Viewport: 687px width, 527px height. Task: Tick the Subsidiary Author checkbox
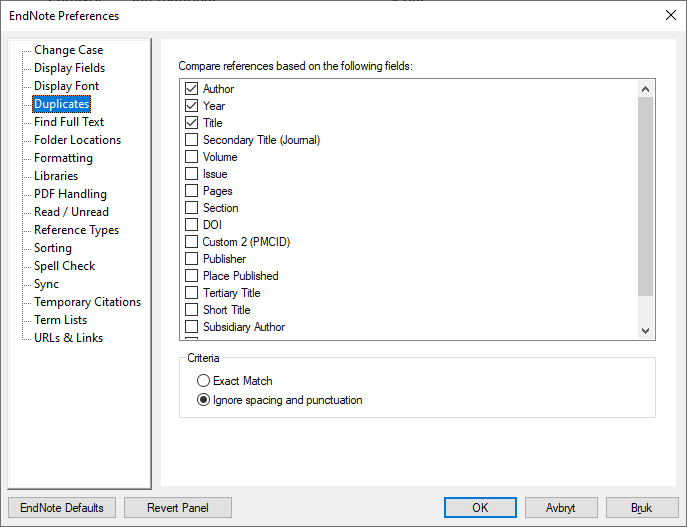(x=191, y=327)
